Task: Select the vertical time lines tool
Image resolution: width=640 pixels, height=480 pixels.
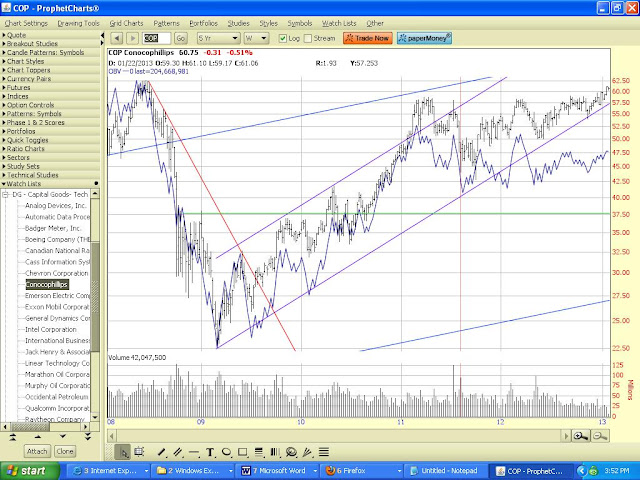Action: pos(275,452)
